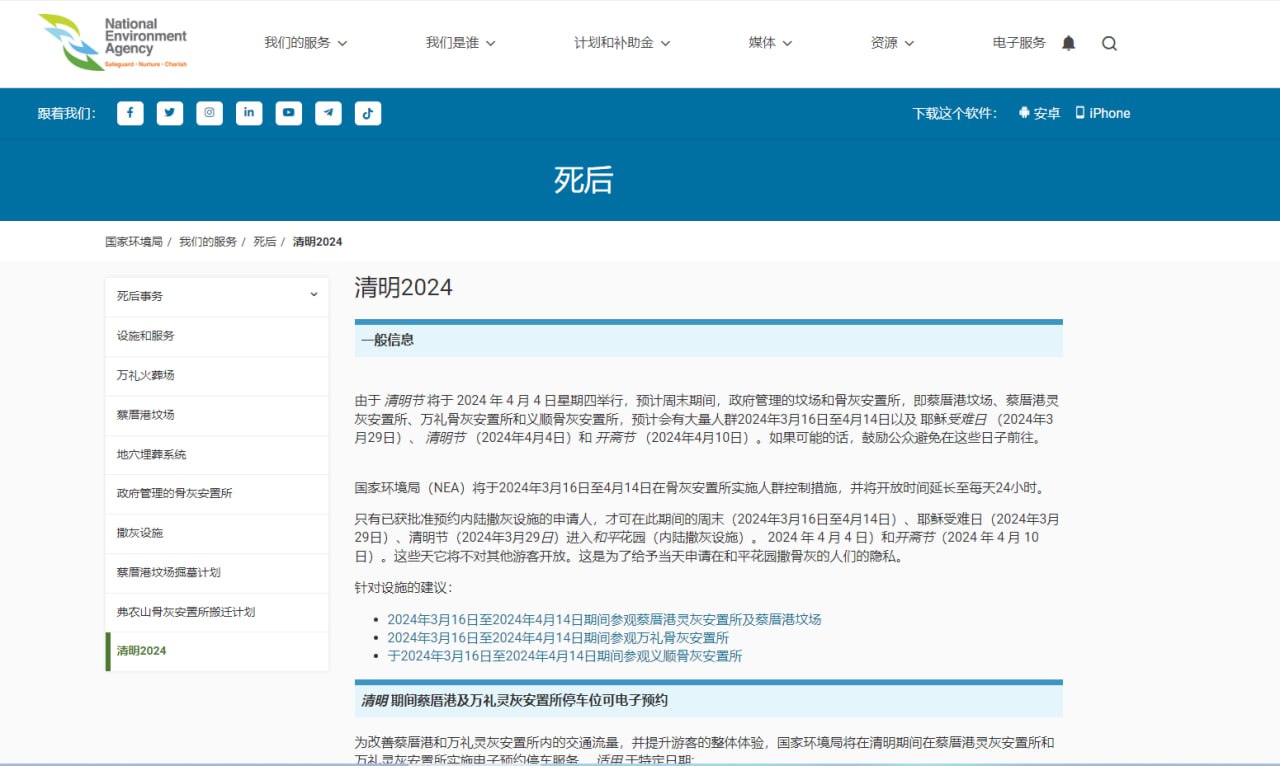
Task: Expand the 计划和补助金 menu
Action: coord(622,43)
